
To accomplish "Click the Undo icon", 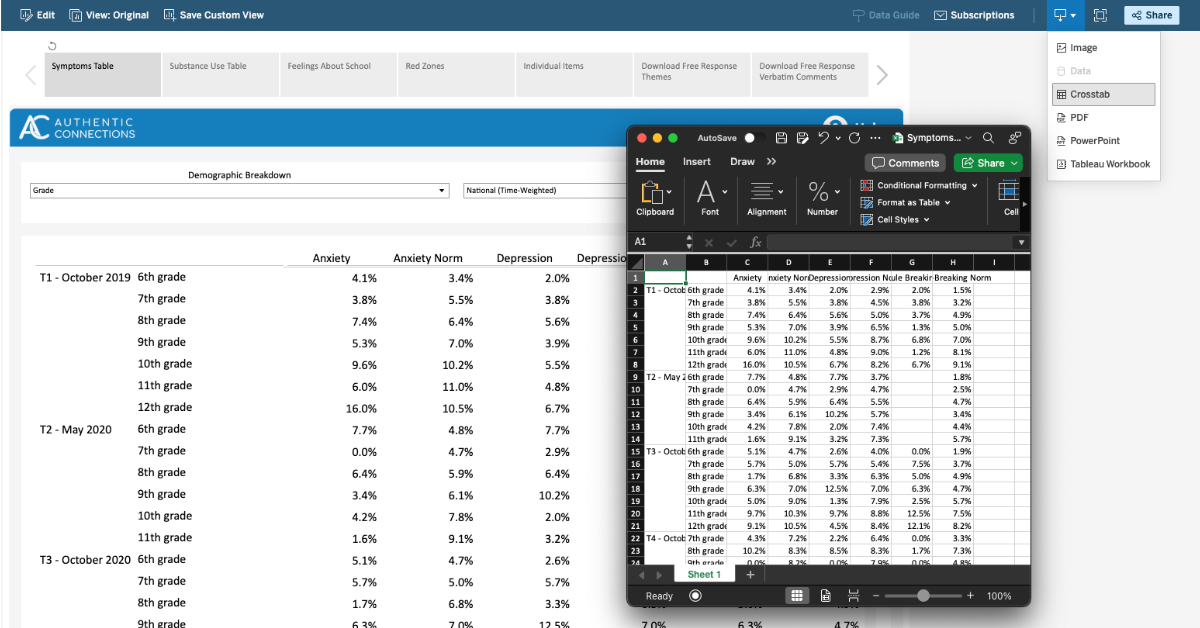I will tap(823, 138).
